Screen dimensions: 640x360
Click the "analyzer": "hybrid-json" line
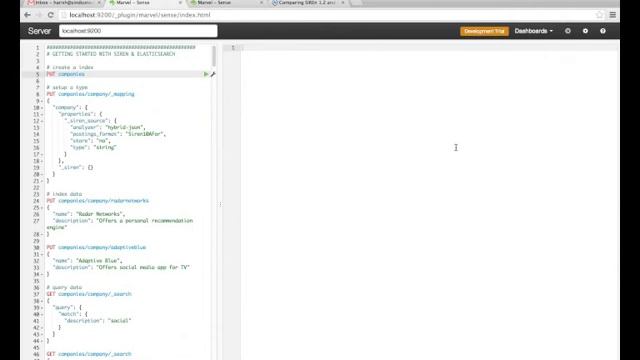pos(108,127)
